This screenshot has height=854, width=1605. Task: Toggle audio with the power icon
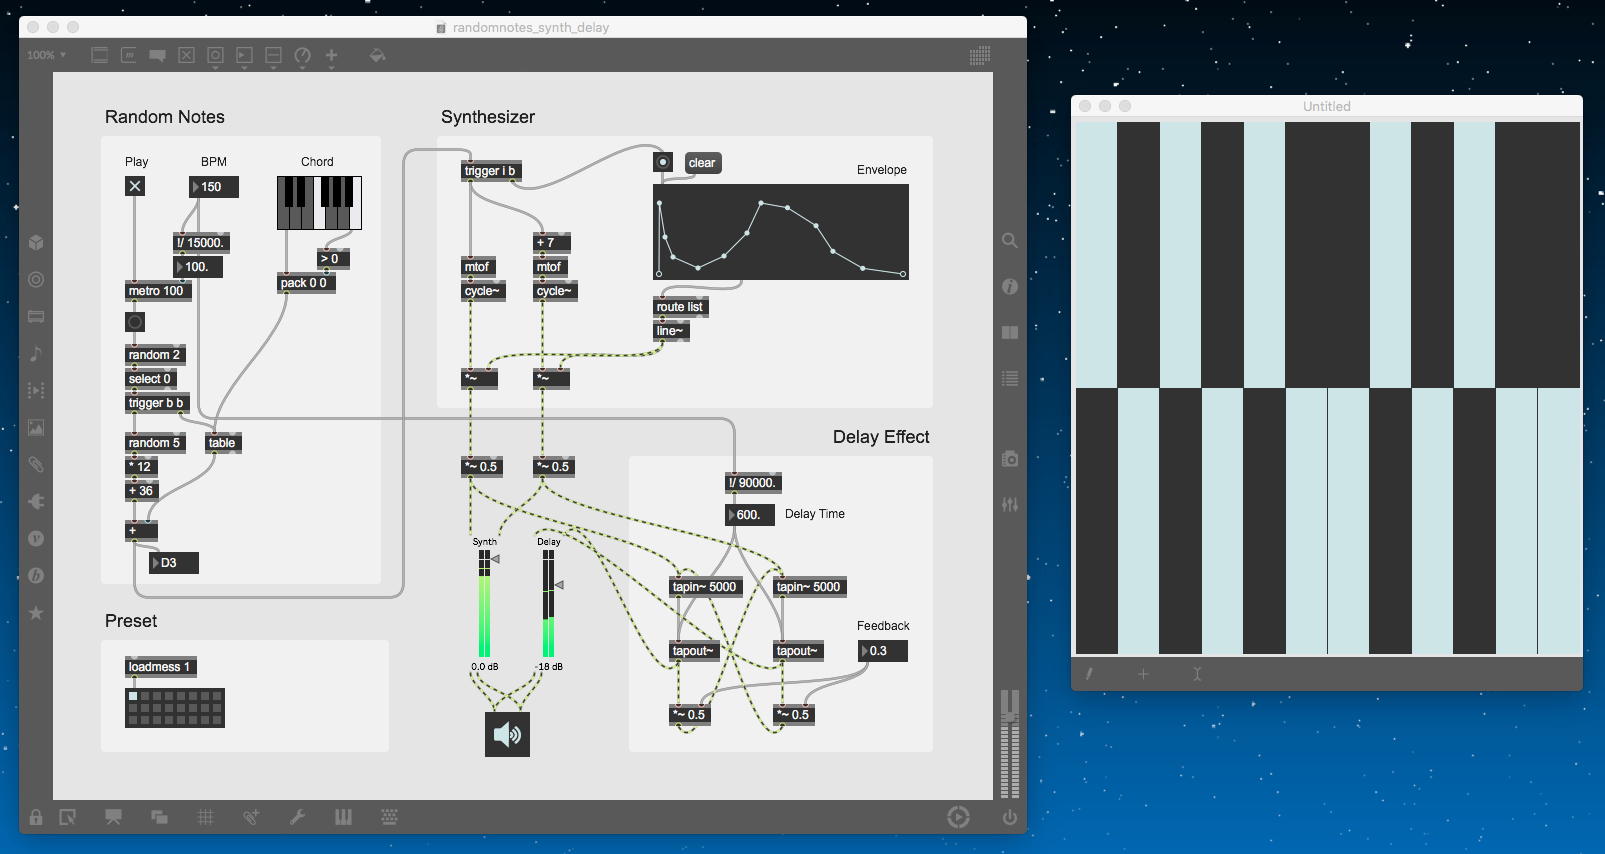(1010, 817)
